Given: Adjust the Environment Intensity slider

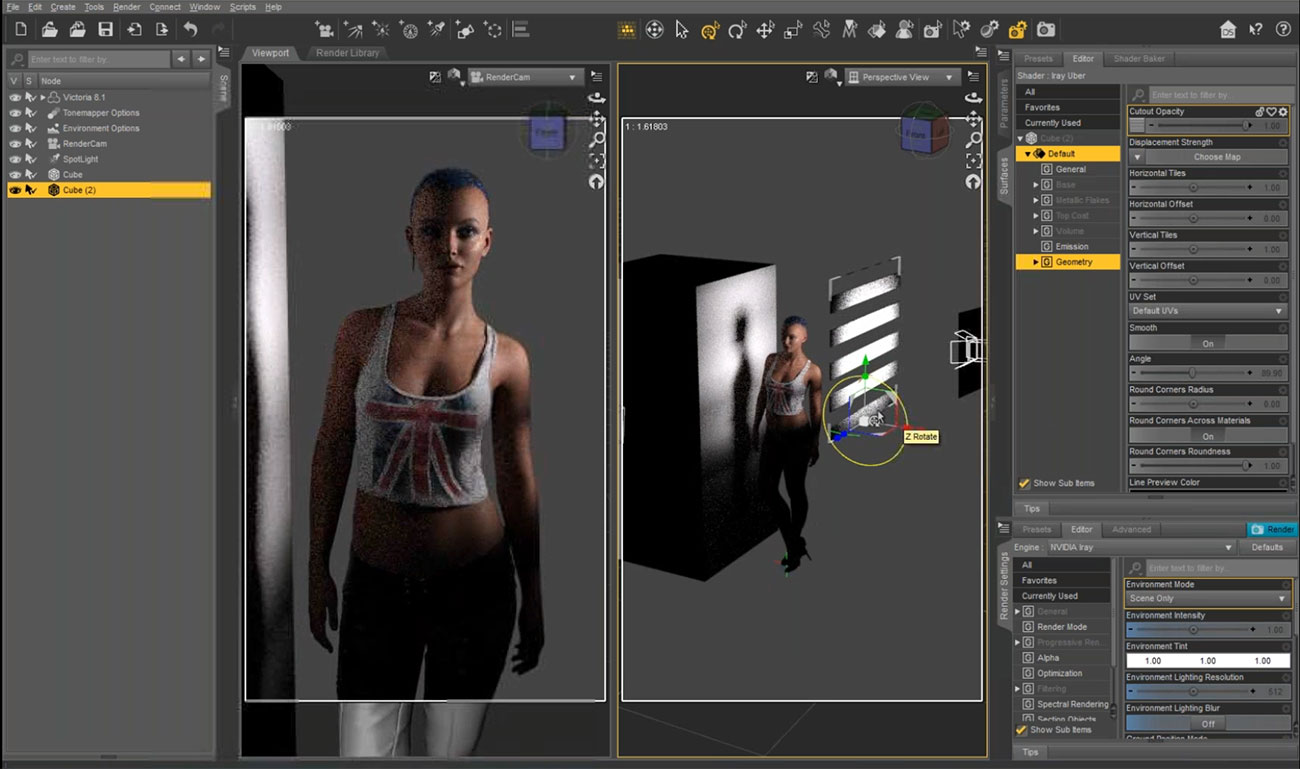Looking at the screenshot, I should tap(1192, 630).
